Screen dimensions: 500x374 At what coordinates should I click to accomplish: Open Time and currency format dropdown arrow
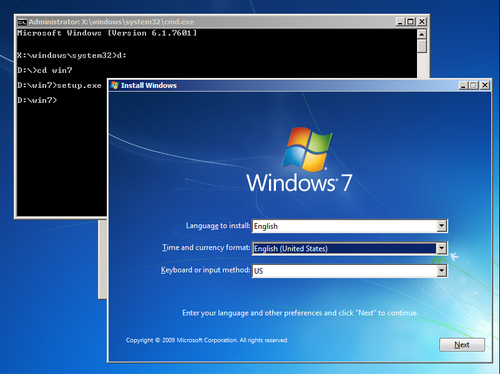pyautogui.click(x=441, y=248)
